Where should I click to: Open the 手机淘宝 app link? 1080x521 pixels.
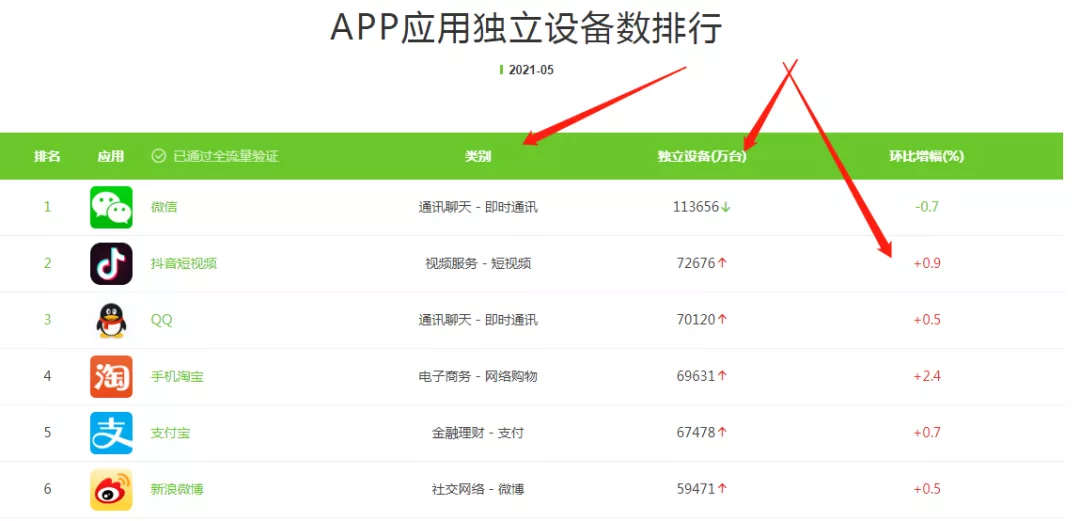point(177,376)
